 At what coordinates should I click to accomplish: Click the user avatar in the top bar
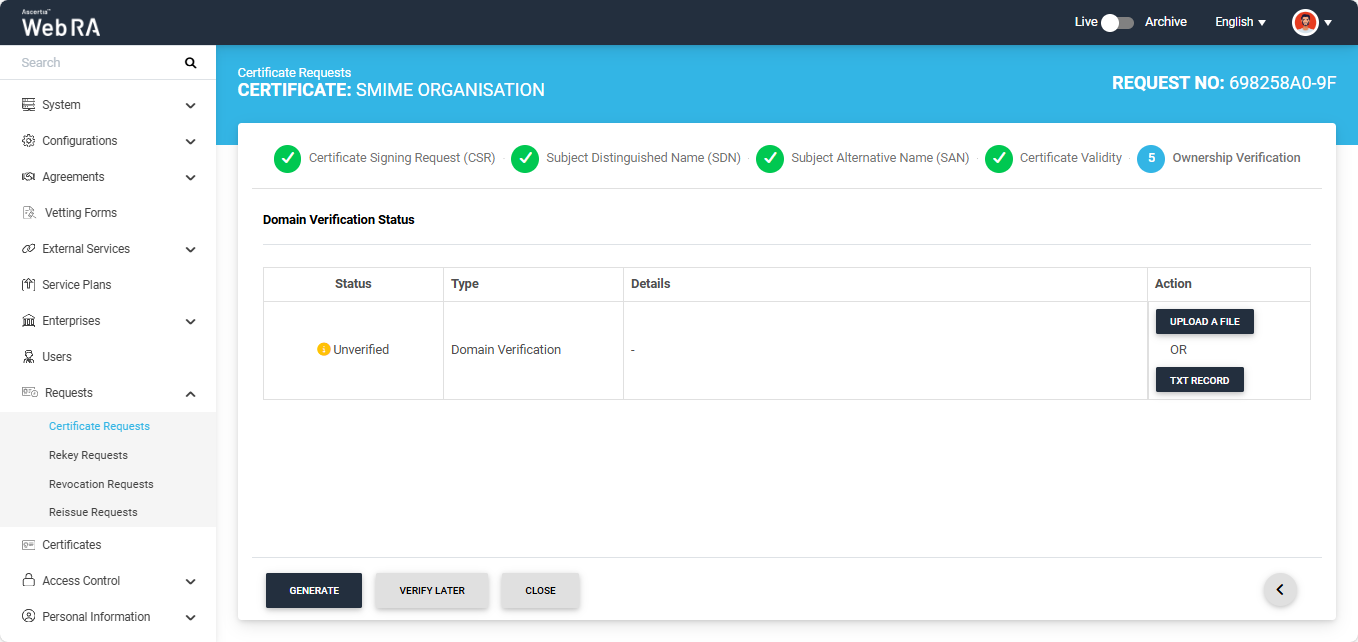[1305, 22]
